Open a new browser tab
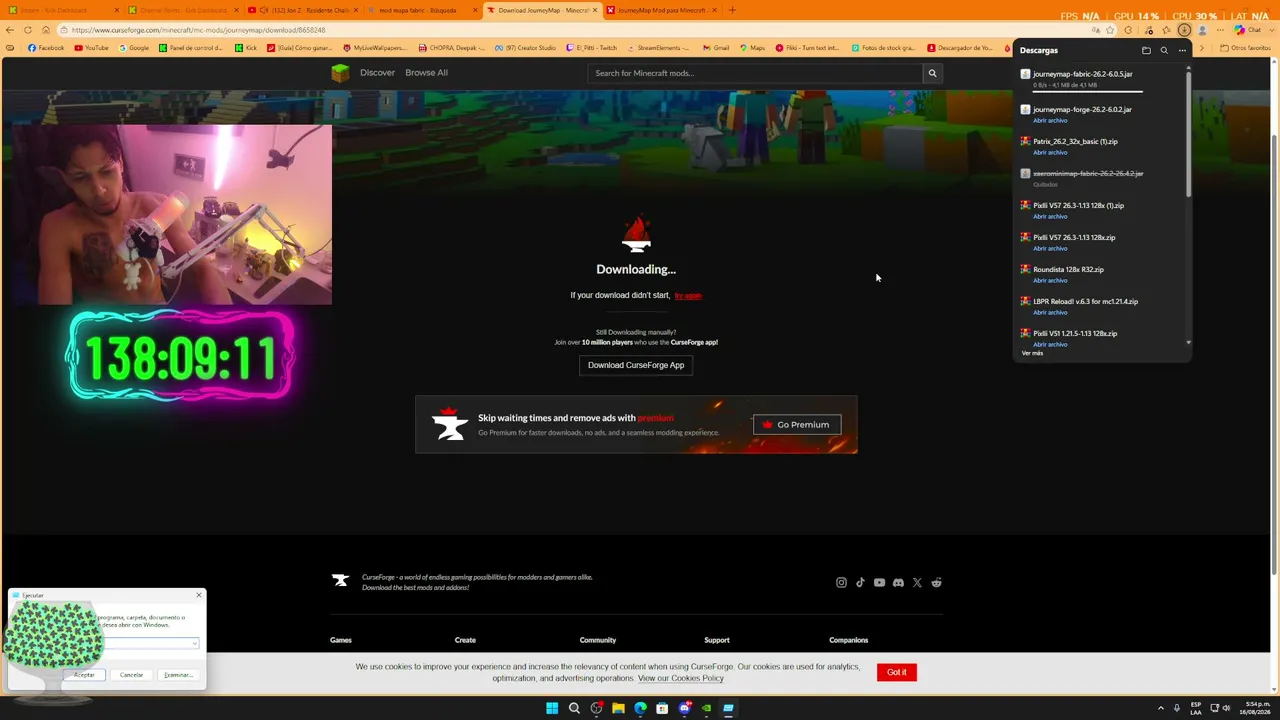This screenshot has width=1280, height=720. (732, 10)
